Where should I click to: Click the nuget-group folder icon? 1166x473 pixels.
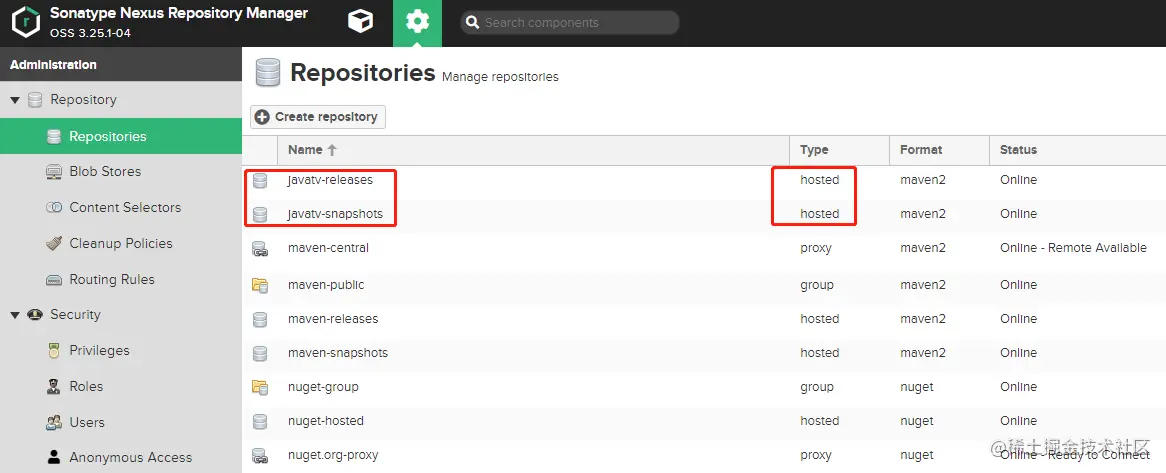click(x=260, y=387)
